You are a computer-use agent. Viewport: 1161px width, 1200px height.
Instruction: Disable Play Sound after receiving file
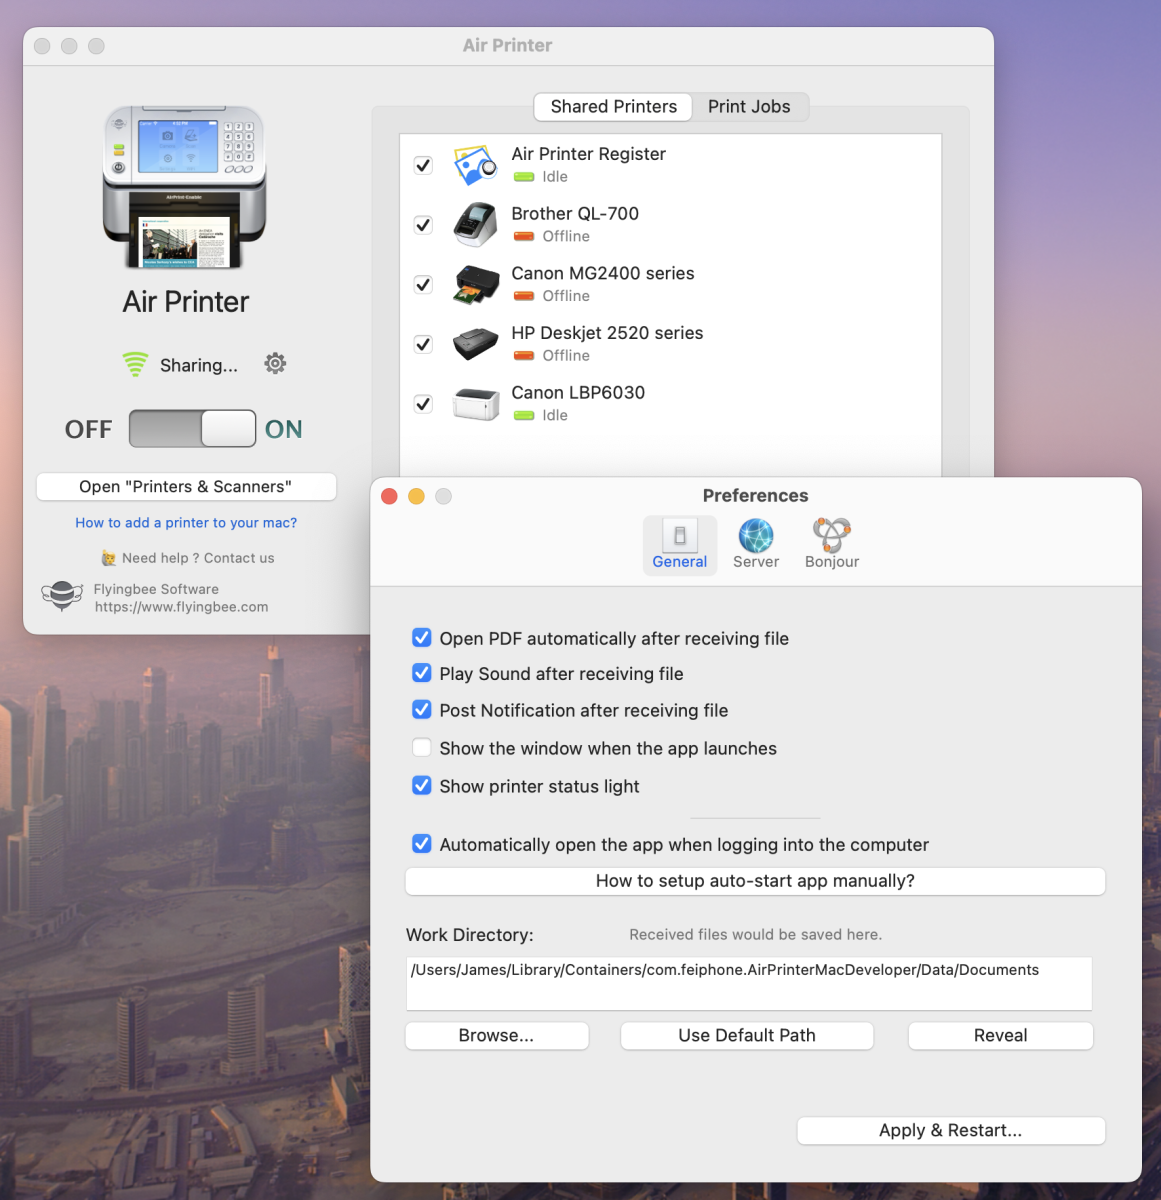click(422, 673)
